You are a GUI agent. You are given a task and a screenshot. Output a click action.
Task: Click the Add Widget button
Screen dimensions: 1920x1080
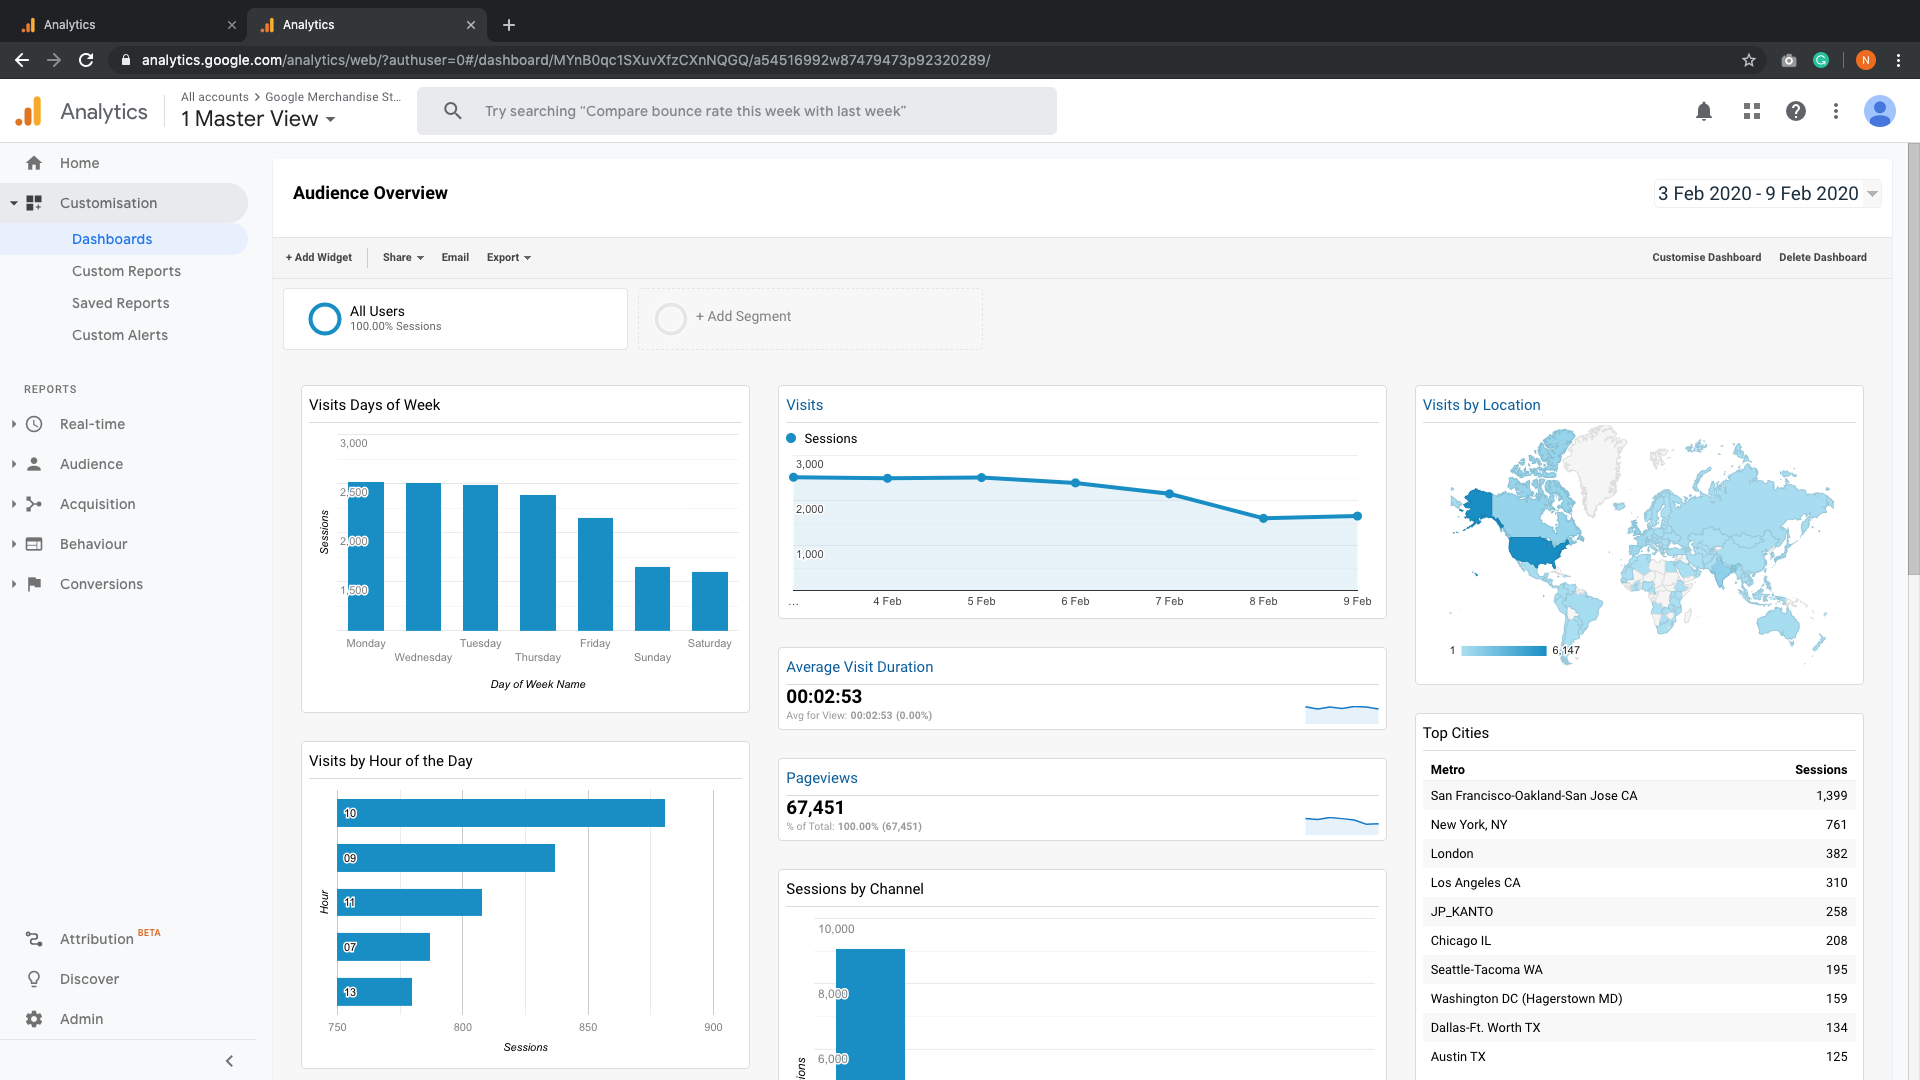[x=318, y=257]
